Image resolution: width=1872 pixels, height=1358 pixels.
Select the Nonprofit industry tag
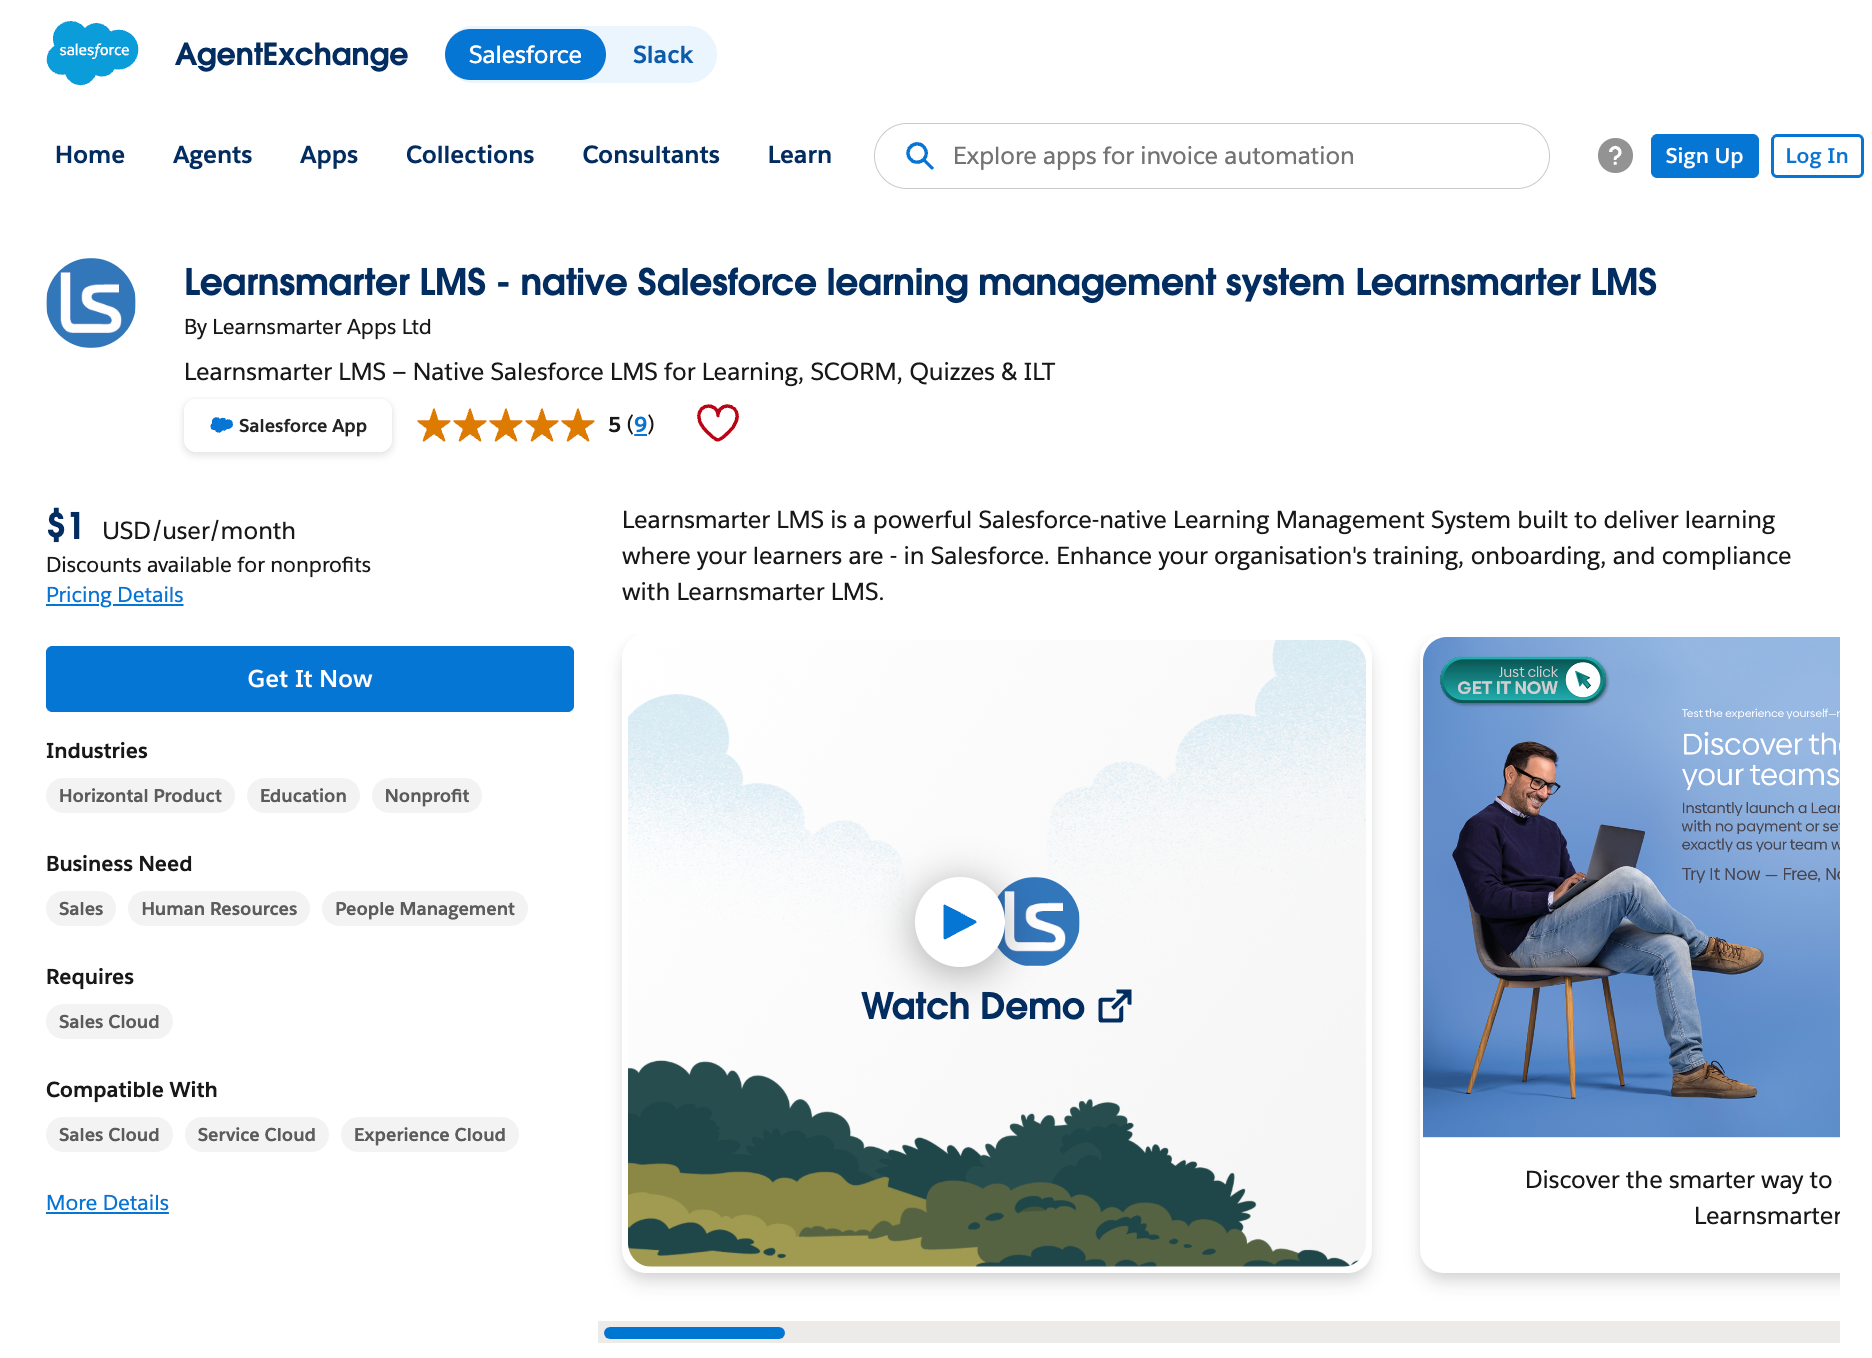coord(427,796)
